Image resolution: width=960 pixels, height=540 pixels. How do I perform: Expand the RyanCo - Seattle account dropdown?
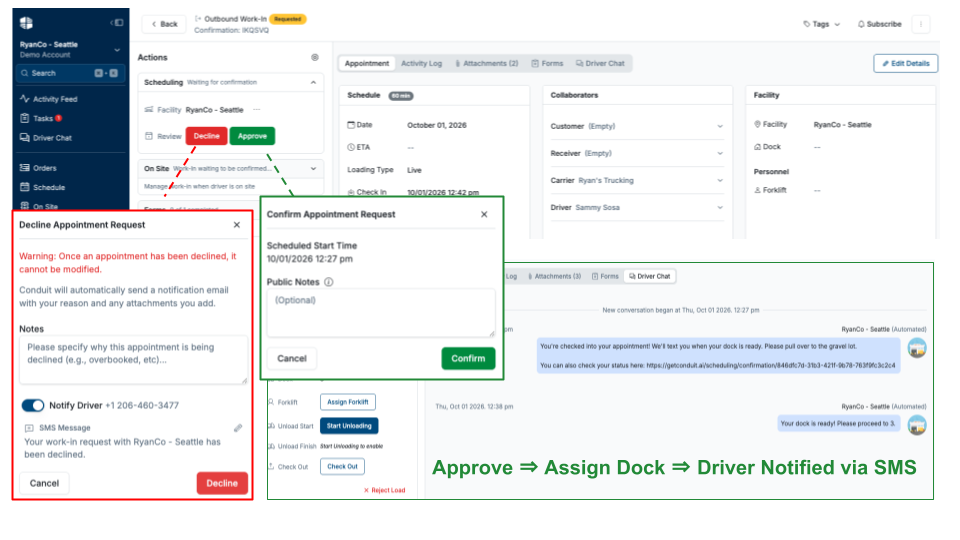(x=117, y=50)
